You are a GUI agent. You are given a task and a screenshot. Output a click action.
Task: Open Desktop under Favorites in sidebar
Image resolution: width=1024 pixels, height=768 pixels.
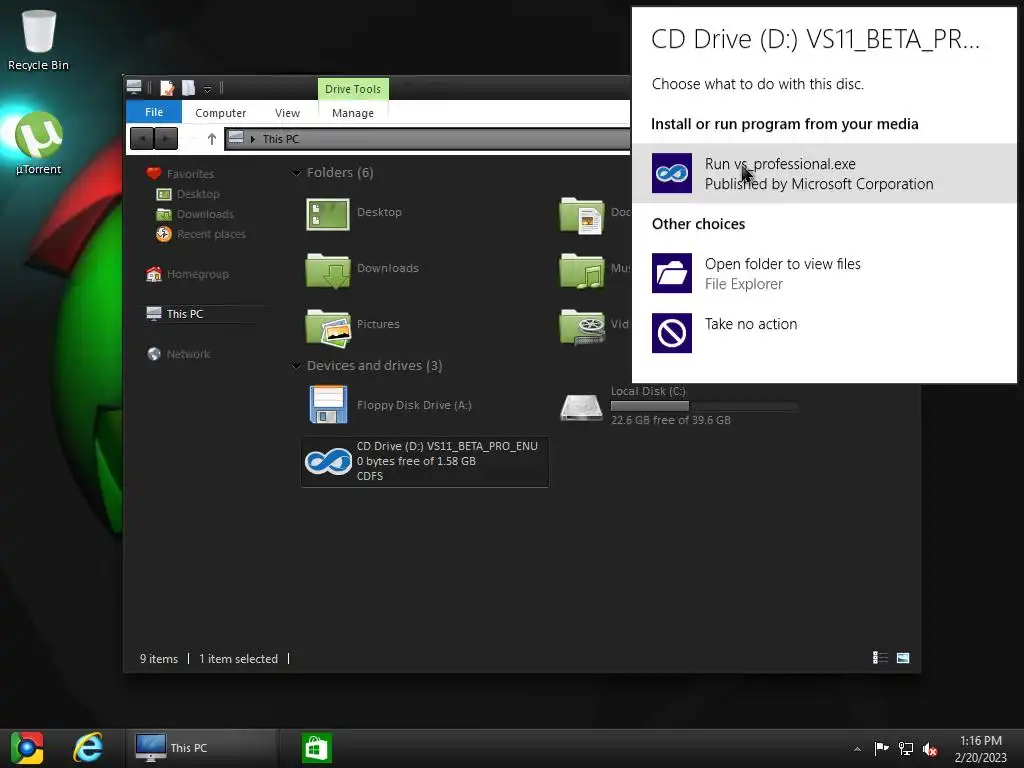198,194
